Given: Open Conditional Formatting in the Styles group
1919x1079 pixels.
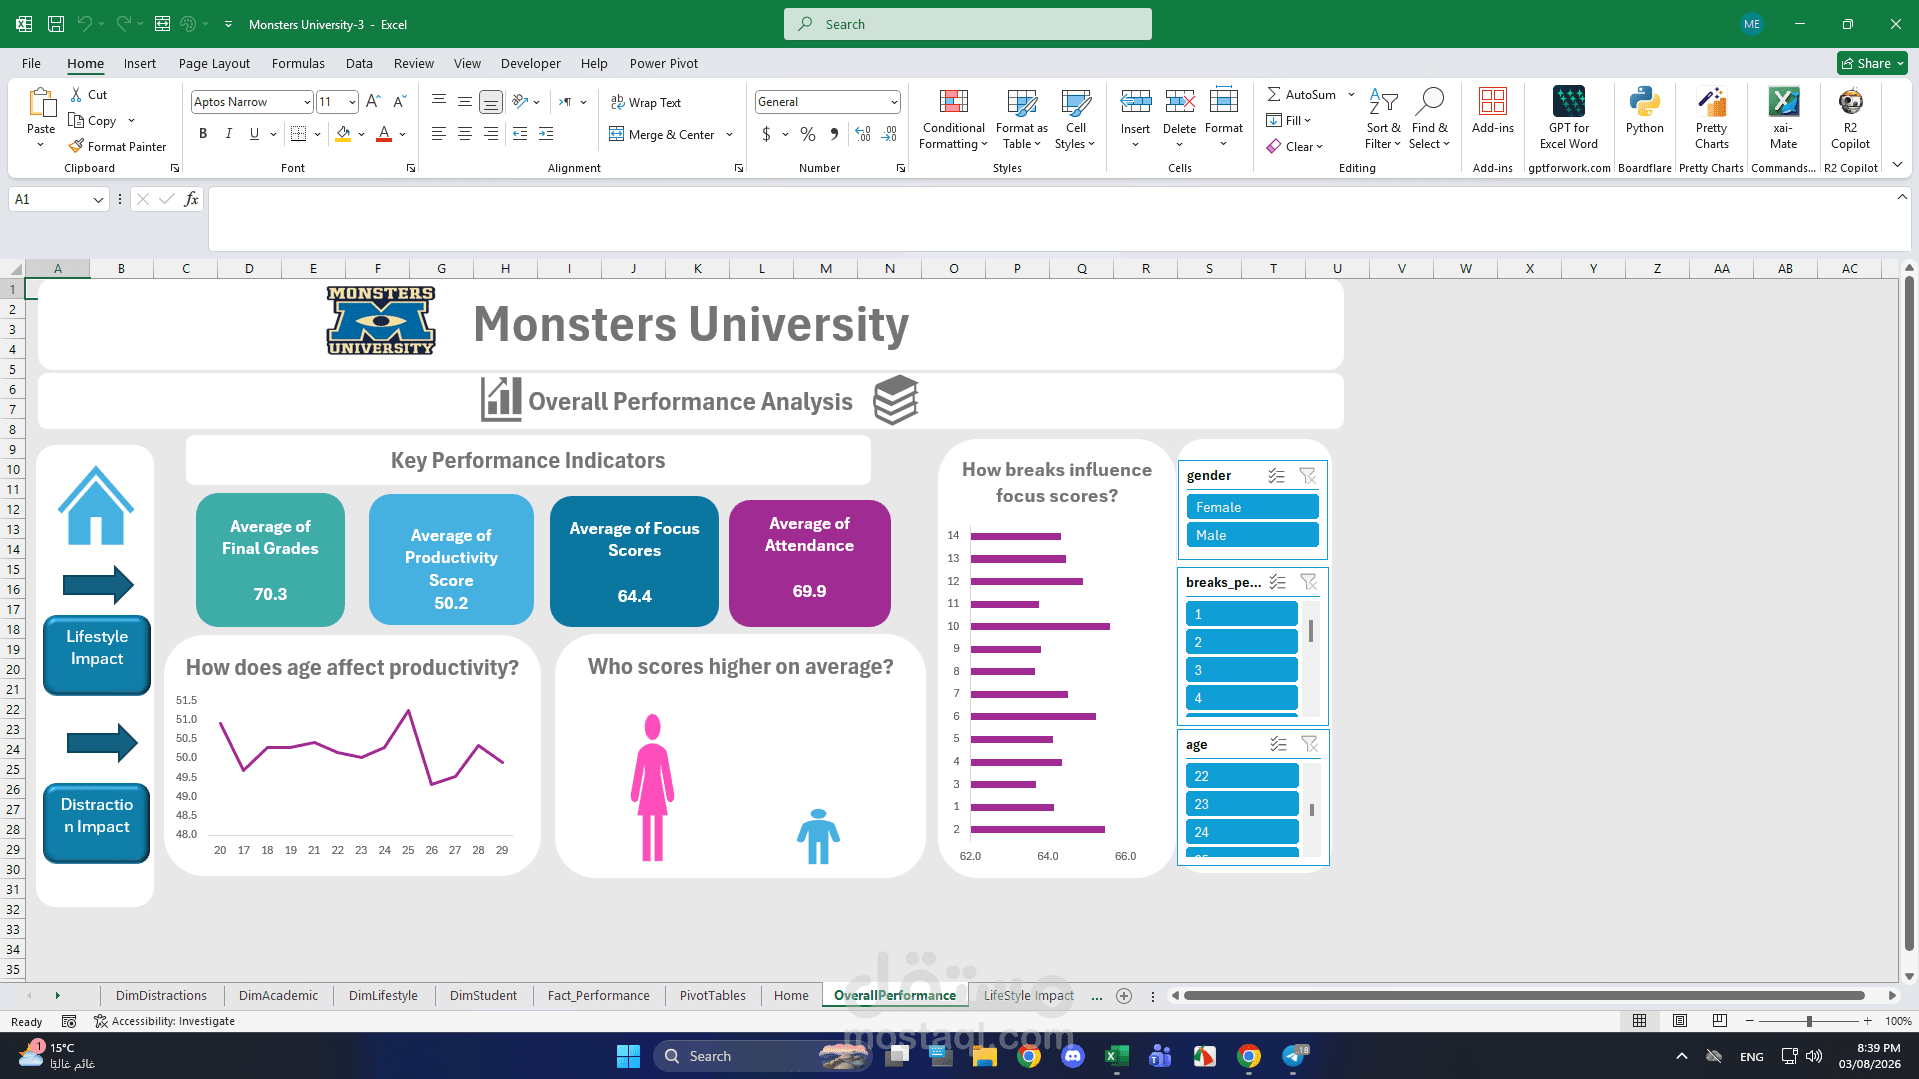Looking at the screenshot, I should point(953,120).
